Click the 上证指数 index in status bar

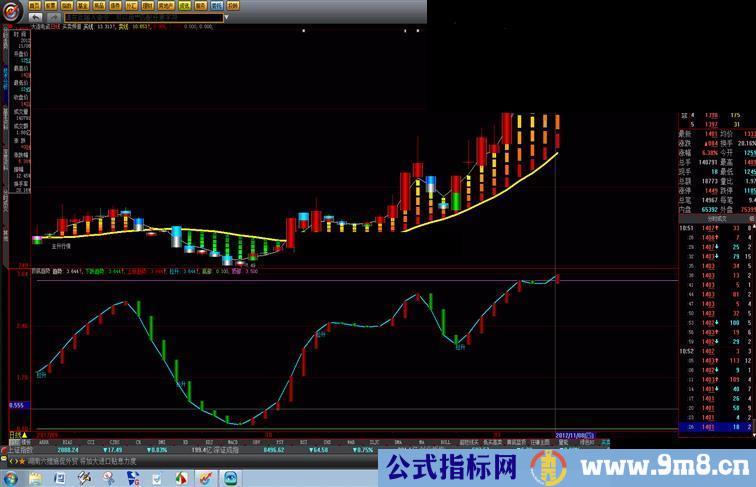18,451
